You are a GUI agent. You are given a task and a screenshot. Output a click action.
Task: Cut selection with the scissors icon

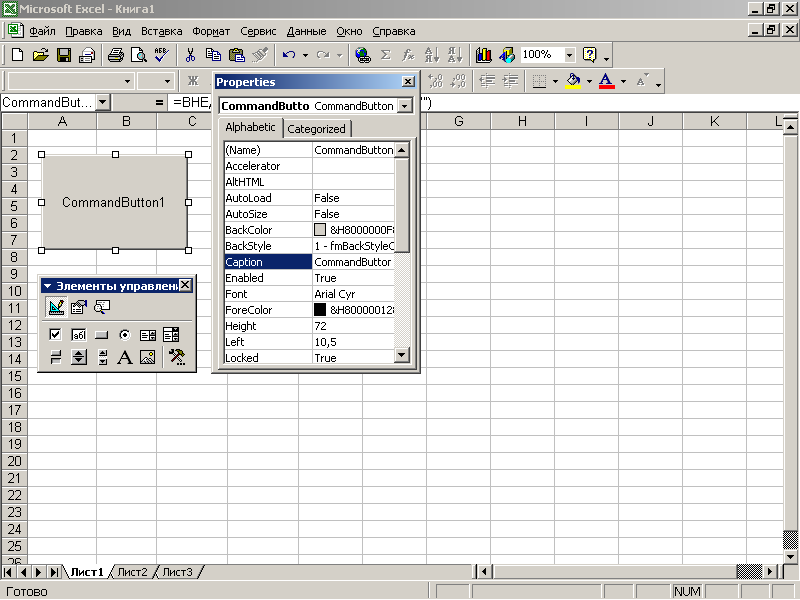[x=190, y=55]
